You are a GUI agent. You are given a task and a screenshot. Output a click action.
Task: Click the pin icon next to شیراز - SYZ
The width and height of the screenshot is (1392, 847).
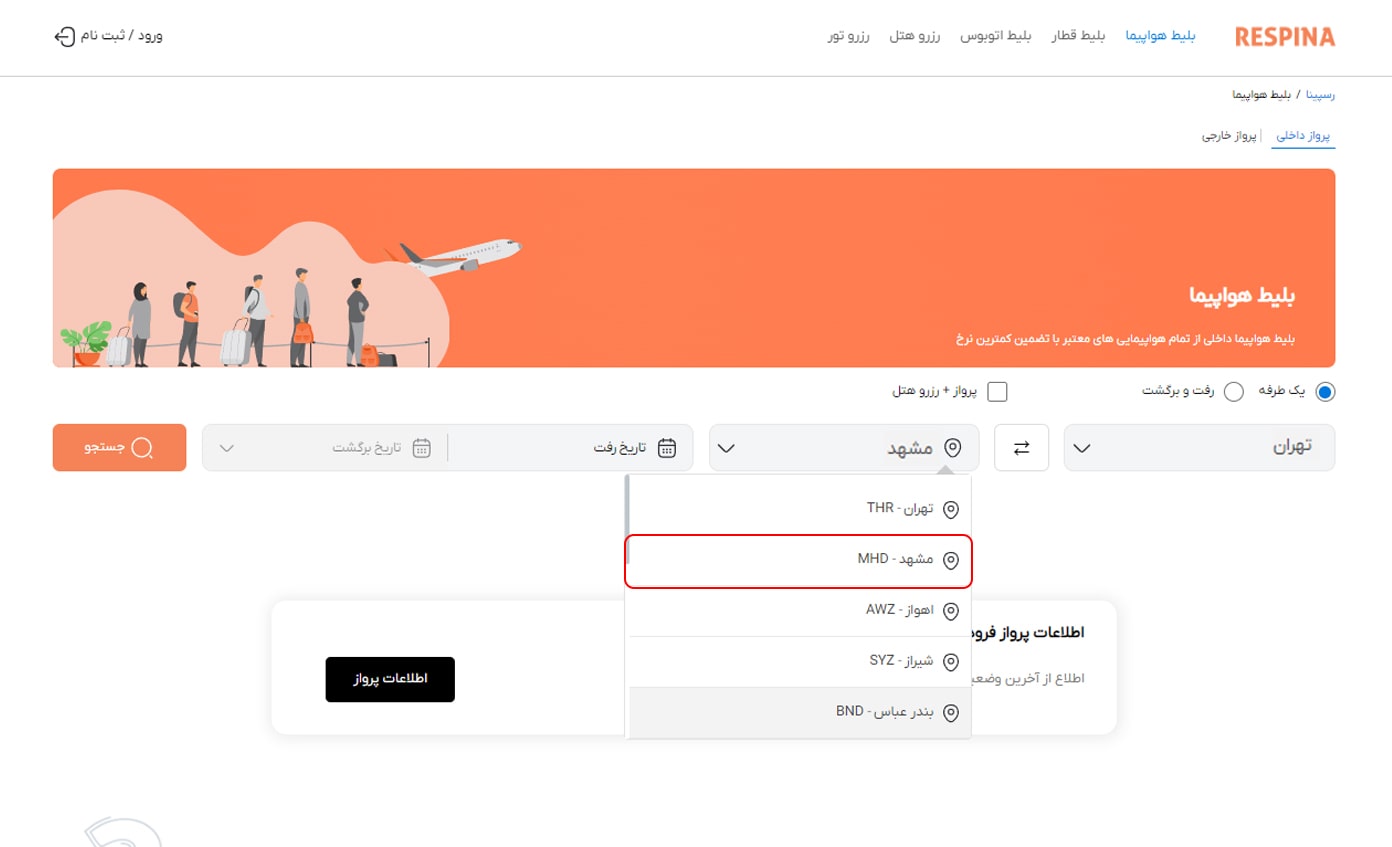coord(951,662)
